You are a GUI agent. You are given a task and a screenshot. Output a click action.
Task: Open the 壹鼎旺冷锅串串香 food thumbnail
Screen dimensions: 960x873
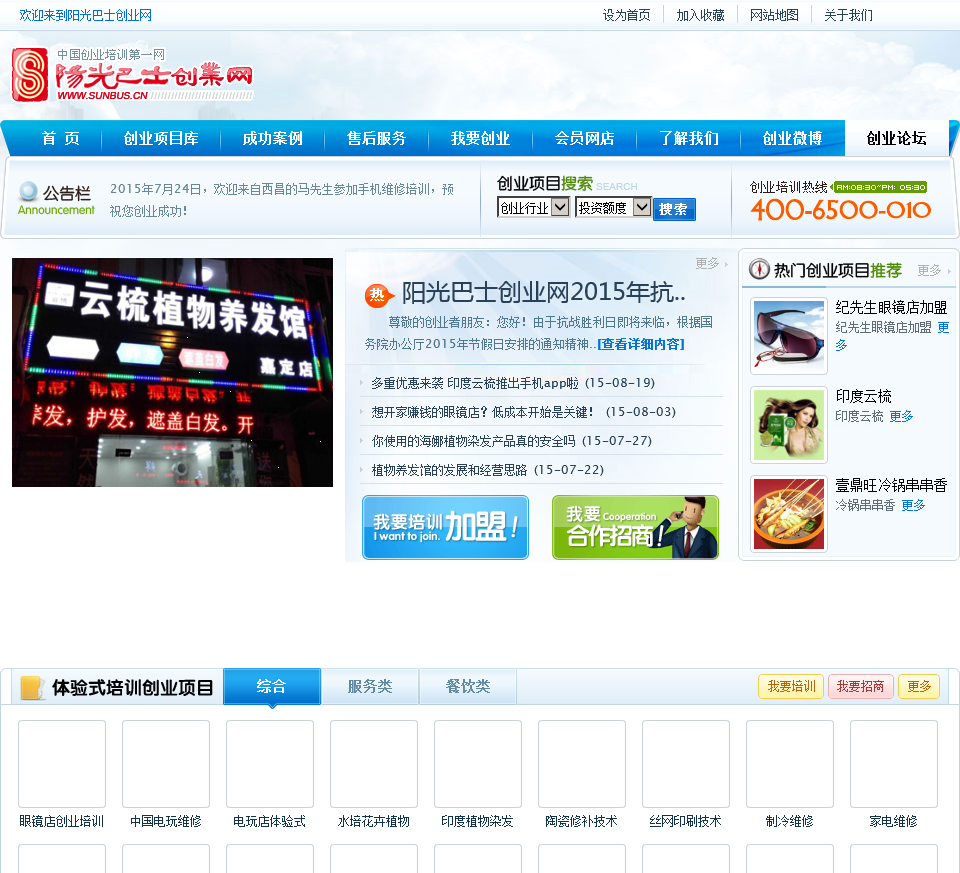pyautogui.click(x=789, y=514)
